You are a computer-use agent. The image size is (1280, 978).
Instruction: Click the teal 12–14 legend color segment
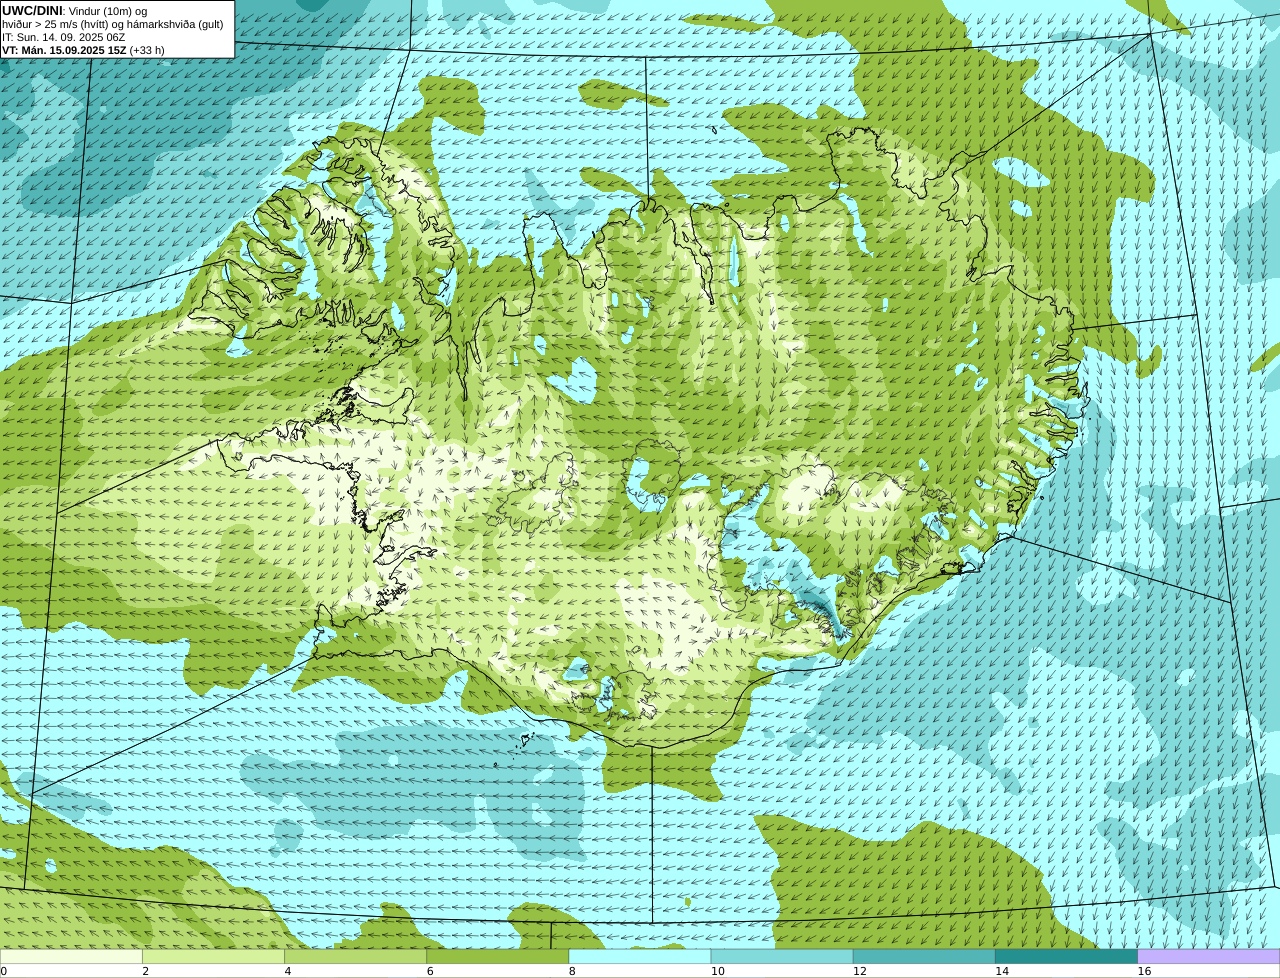[924, 956]
